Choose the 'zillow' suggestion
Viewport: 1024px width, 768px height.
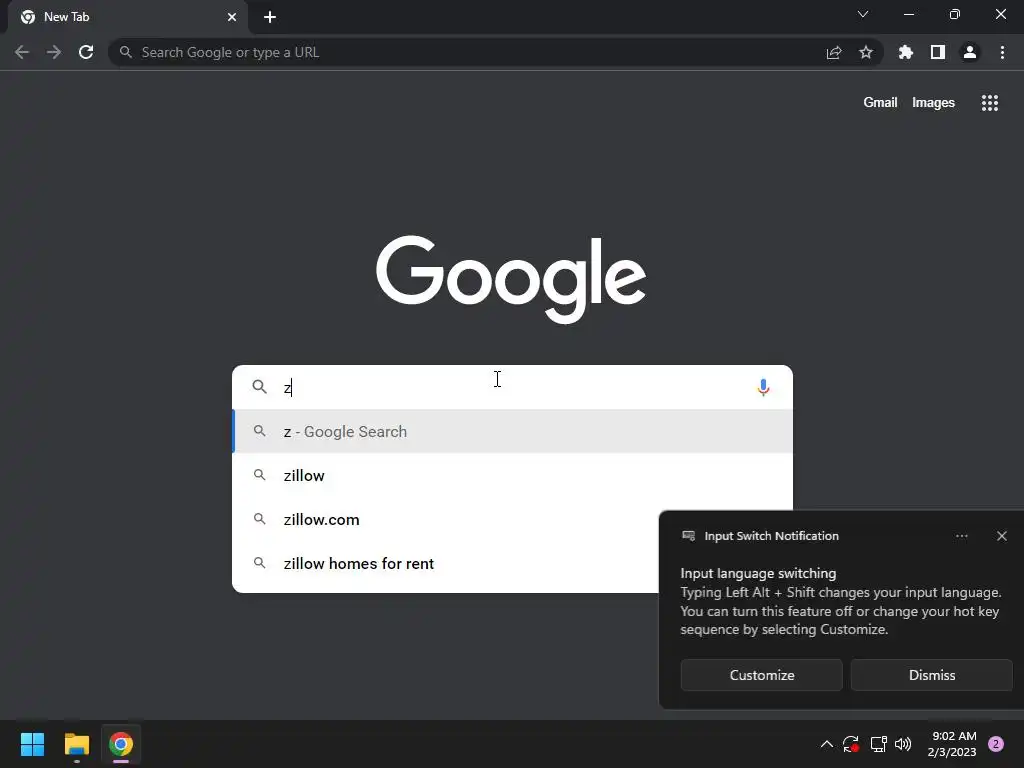pos(513,475)
